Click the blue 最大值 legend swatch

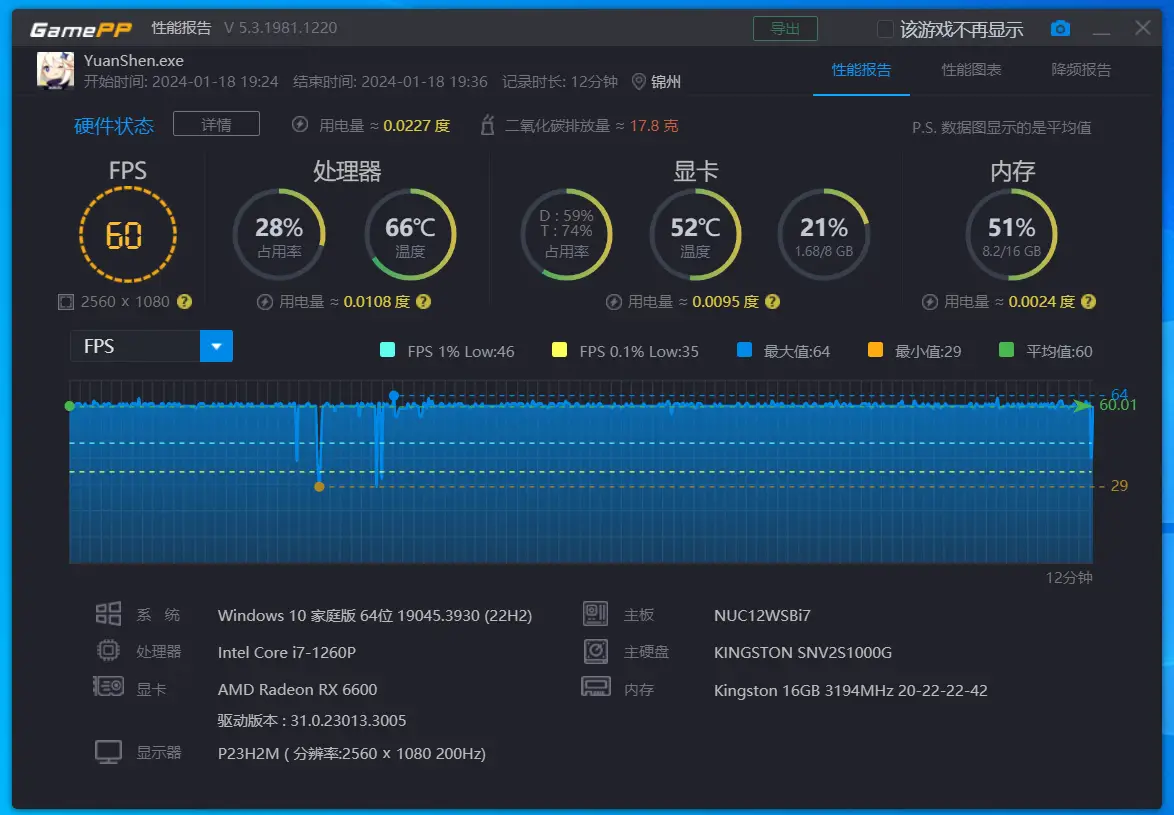pyautogui.click(x=744, y=349)
